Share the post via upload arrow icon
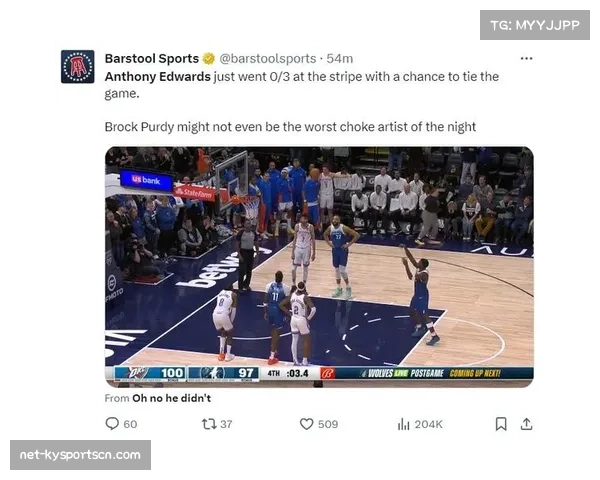Screen dimensions: 600x480 (x=527, y=424)
